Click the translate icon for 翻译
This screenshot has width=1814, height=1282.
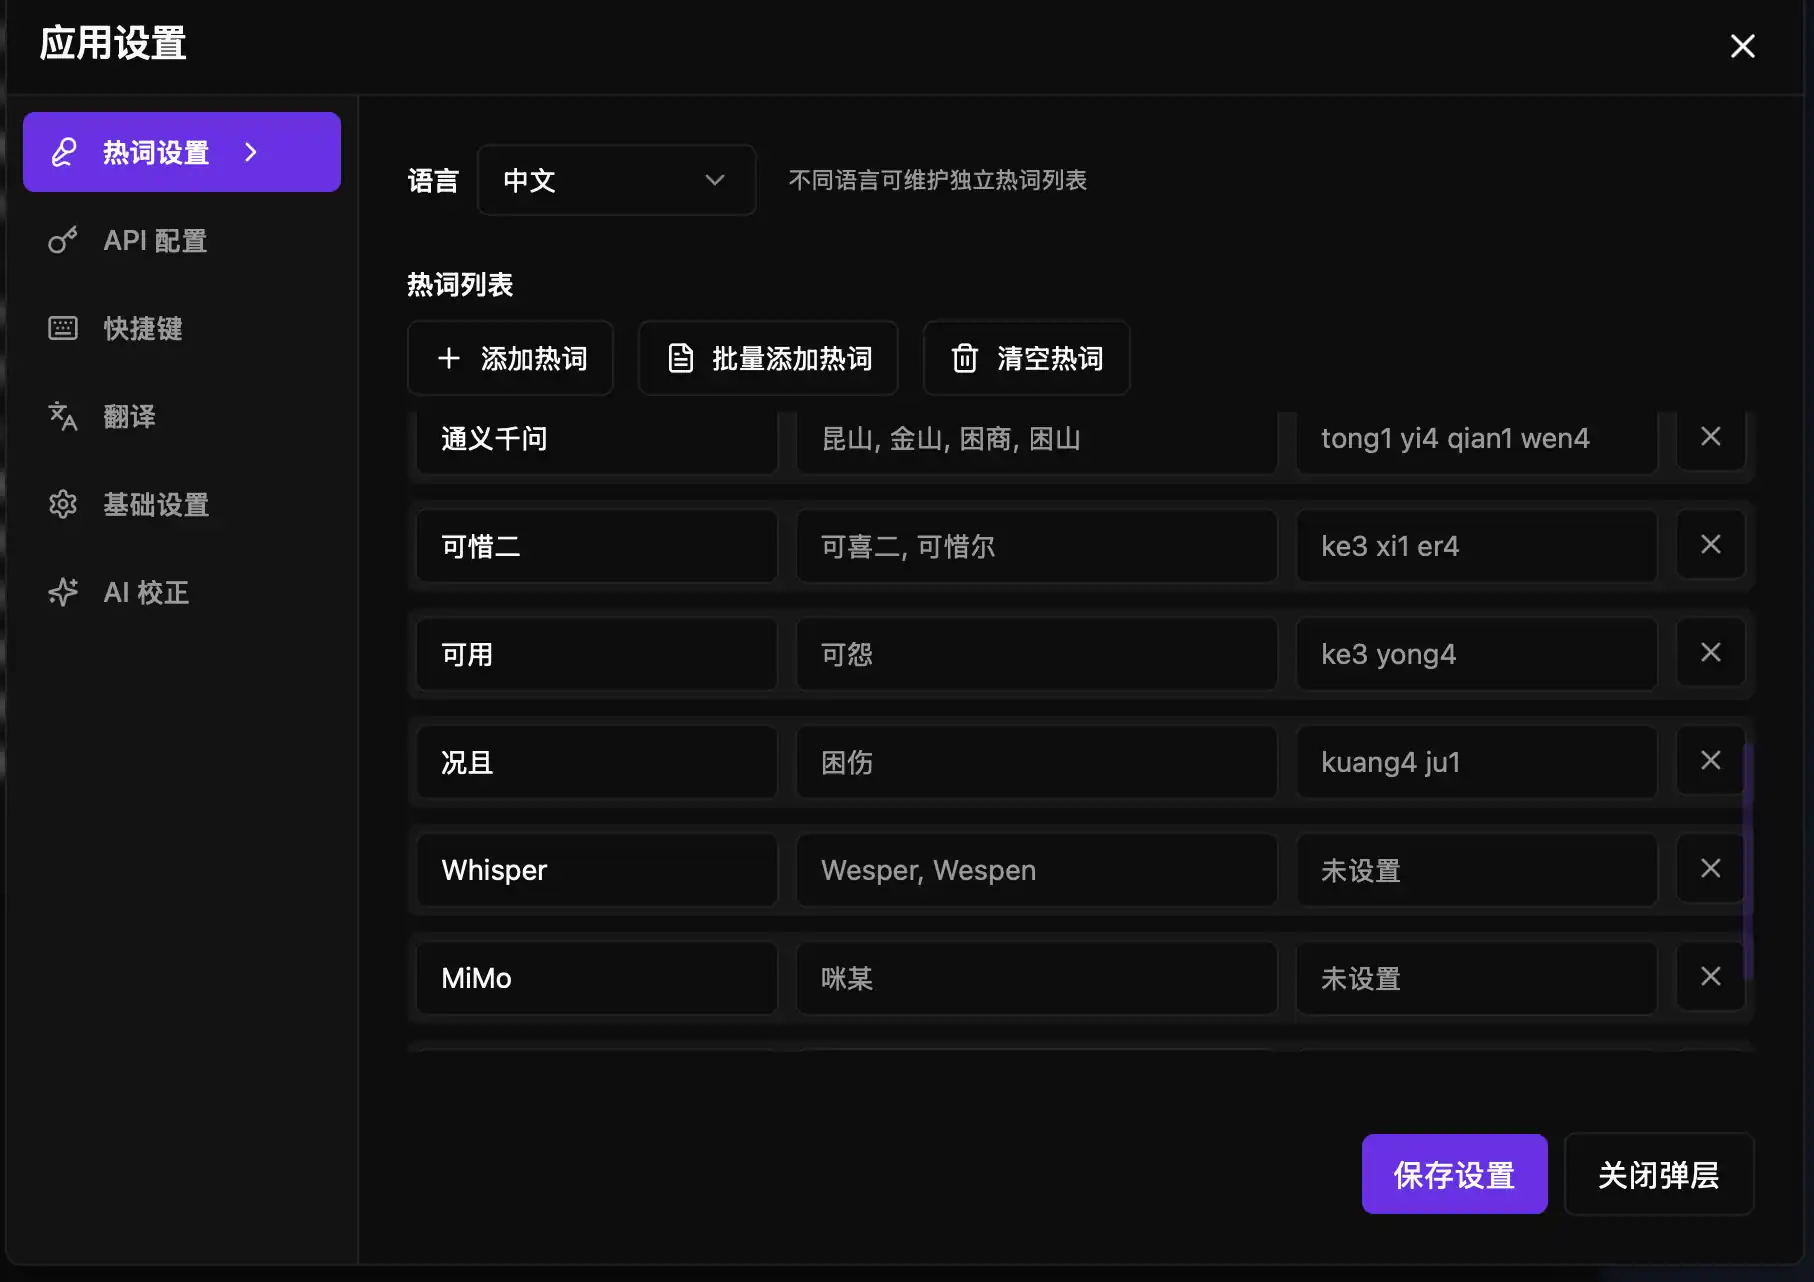pos(63,416)
